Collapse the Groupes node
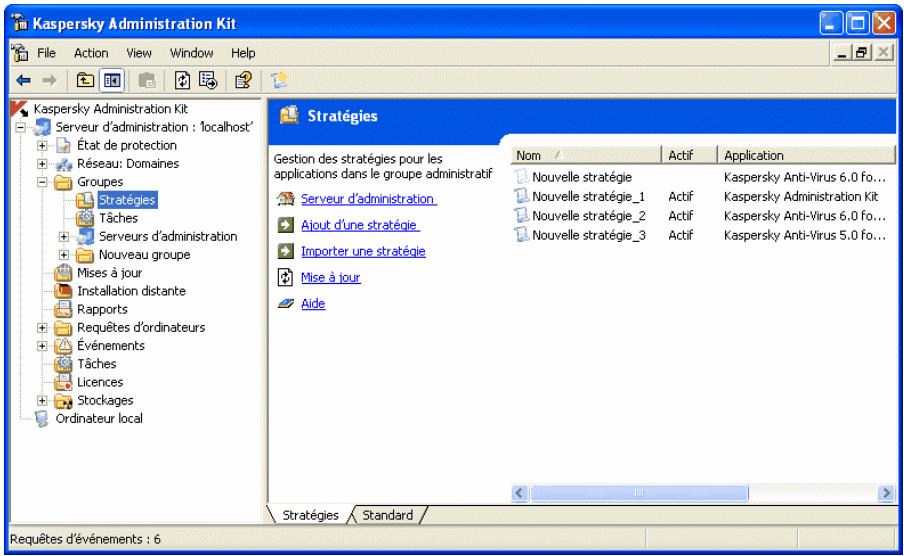The image size is (904, 556). [42, 182]
